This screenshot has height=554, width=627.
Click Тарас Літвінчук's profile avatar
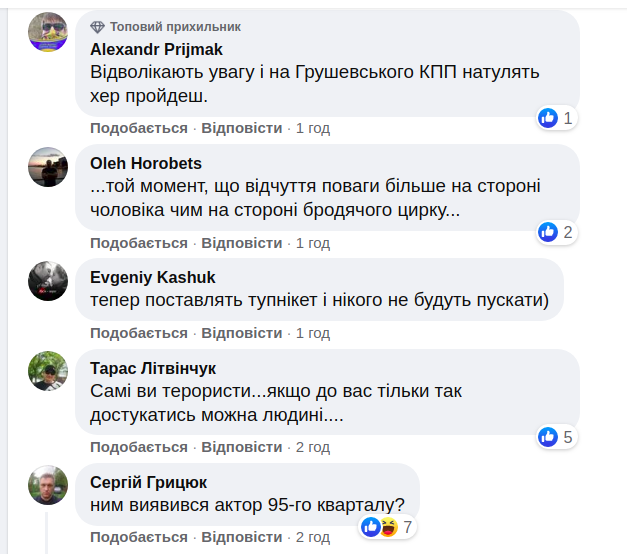47,372
